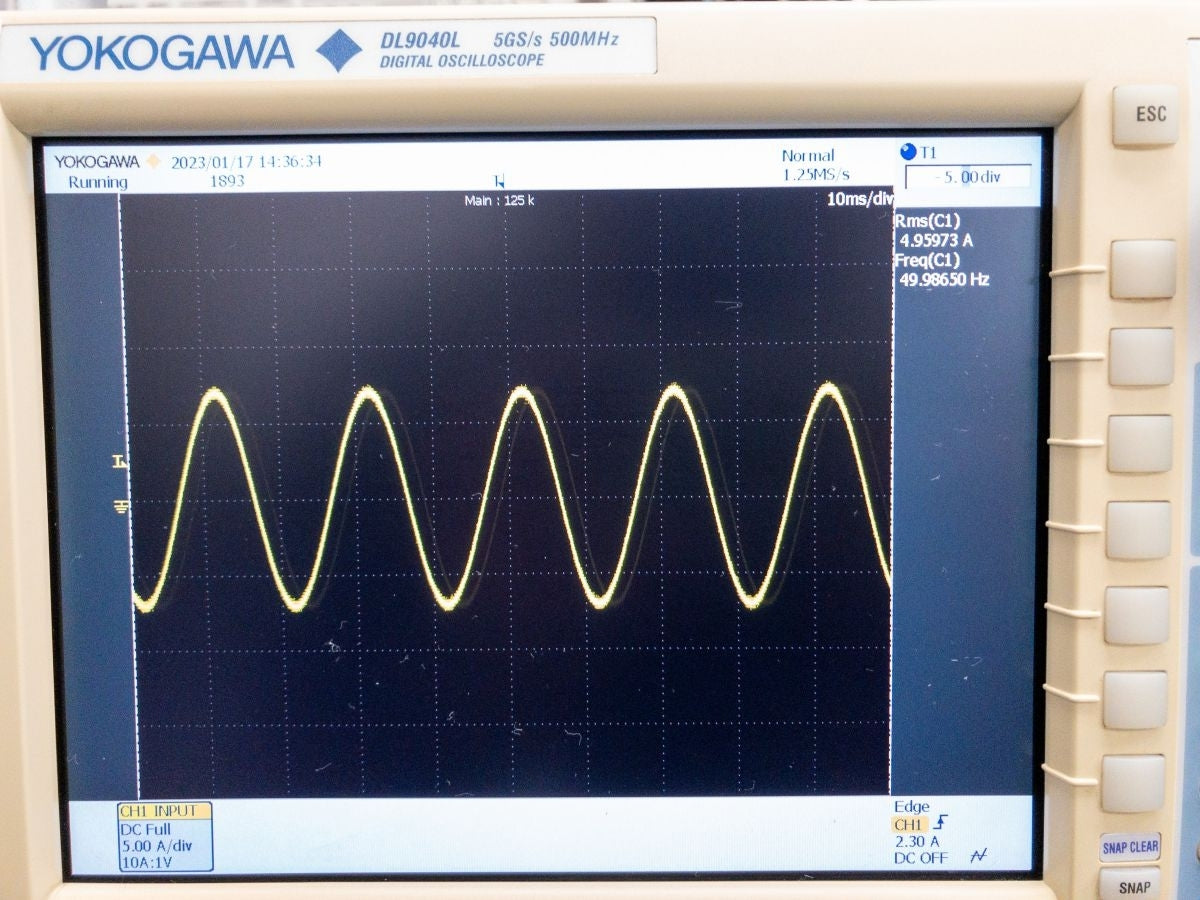Select the 1893 acquisition count

pos(227,182)
